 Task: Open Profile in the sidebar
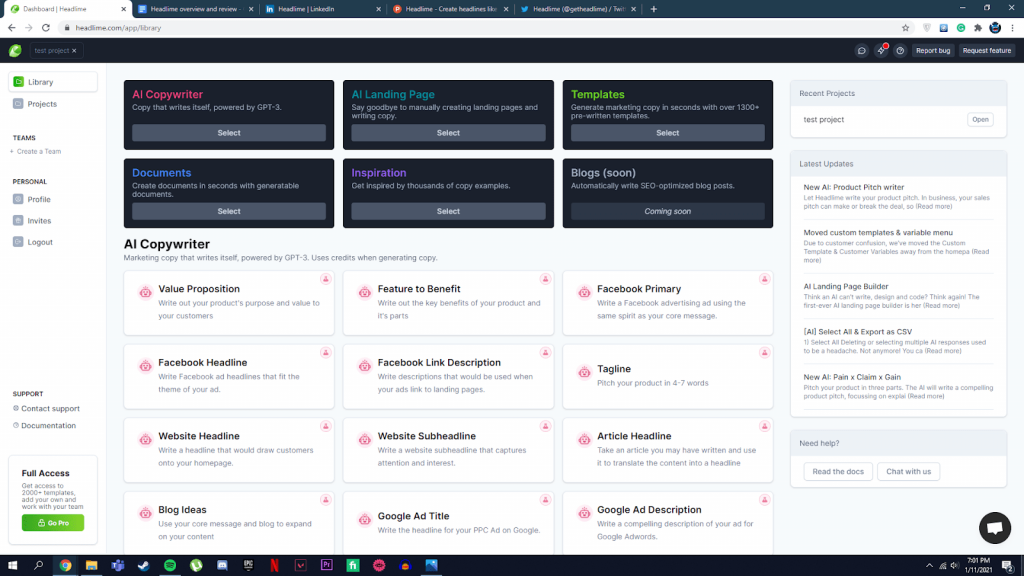tap(32, 199)
